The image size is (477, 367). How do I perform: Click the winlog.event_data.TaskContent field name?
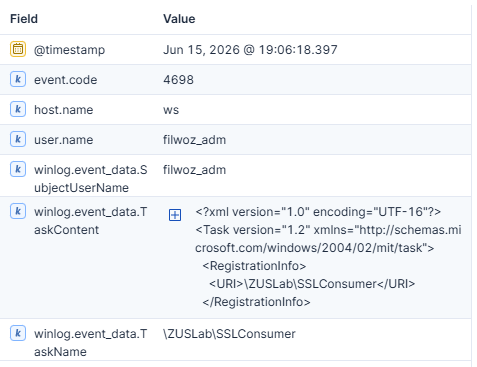(x=90, y=221)
